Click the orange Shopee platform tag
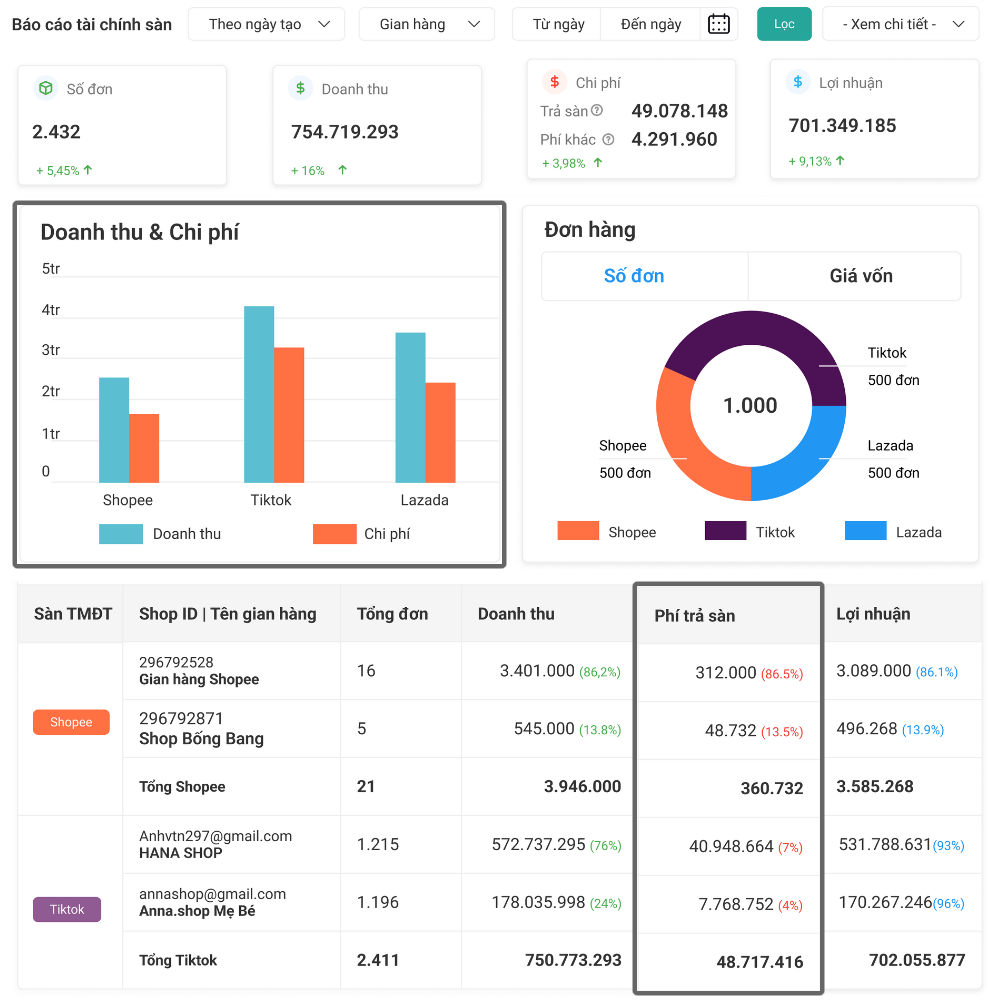This screenshot has height=1000, width=1000. pos(71,722)
